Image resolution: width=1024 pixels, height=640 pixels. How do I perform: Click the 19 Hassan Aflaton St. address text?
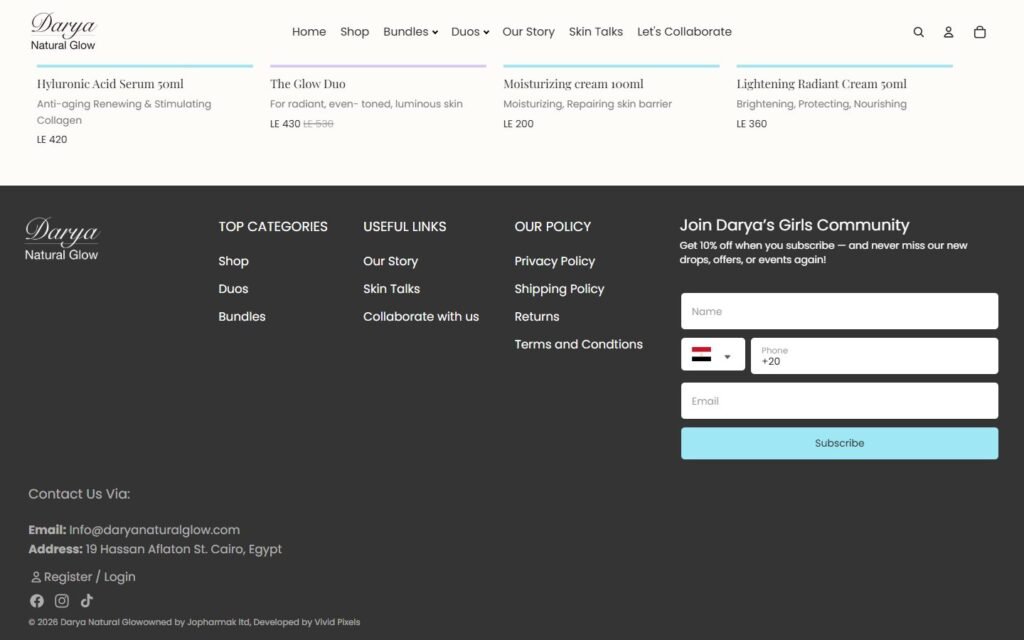tap(184, 549)
